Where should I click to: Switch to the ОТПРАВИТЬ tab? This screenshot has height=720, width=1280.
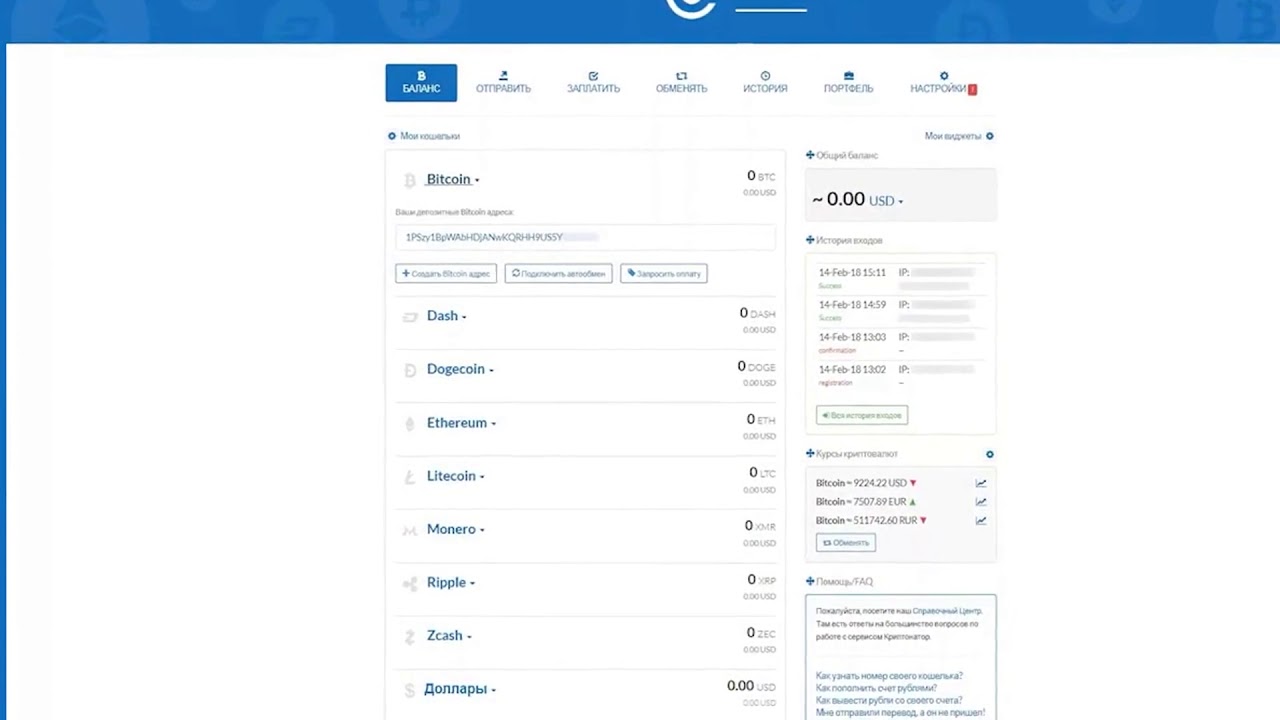[503, 83]
